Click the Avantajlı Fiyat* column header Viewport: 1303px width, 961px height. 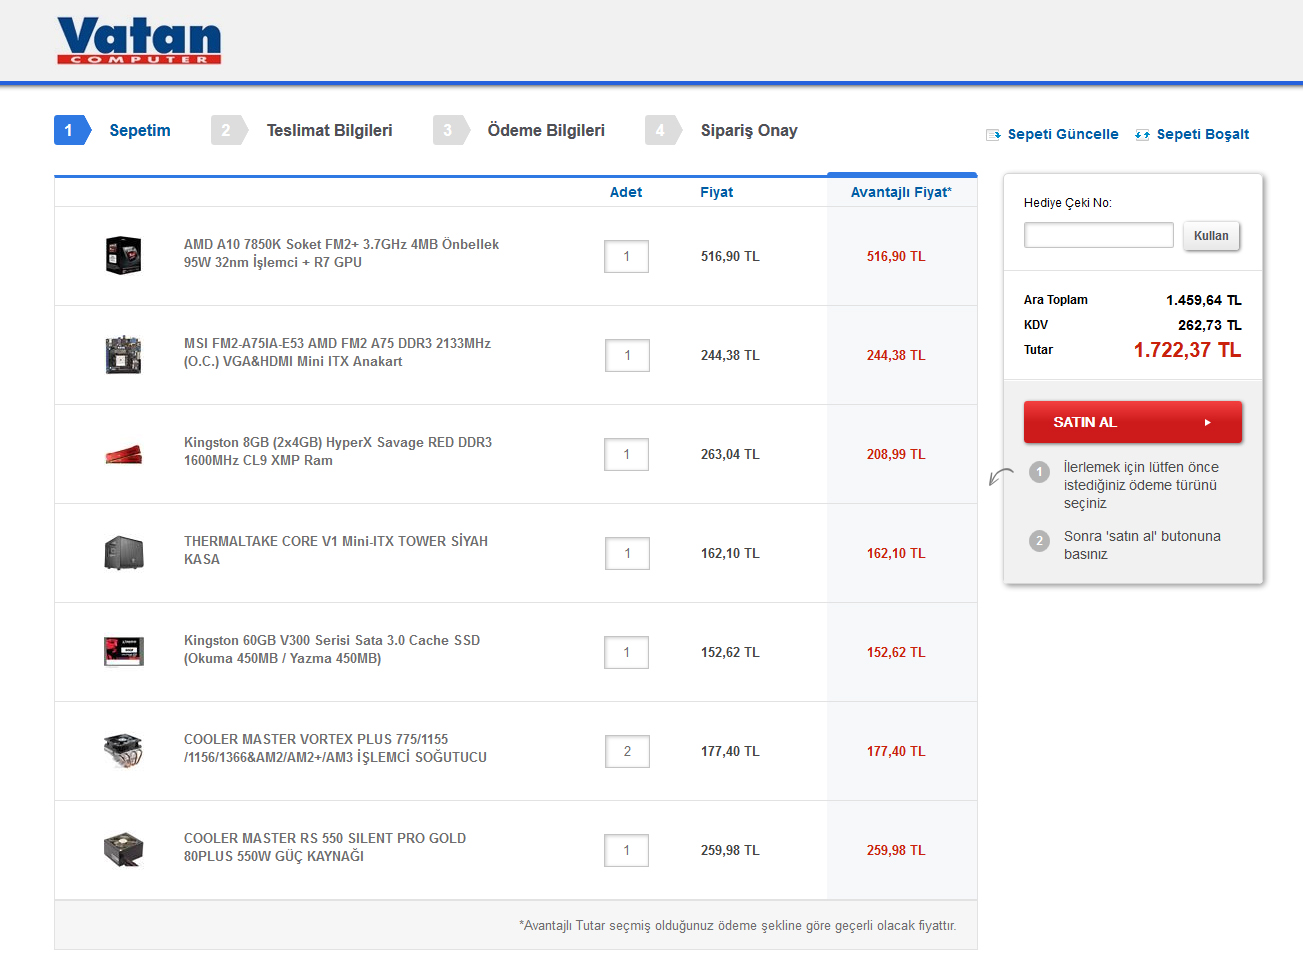(x=901, y=192)
